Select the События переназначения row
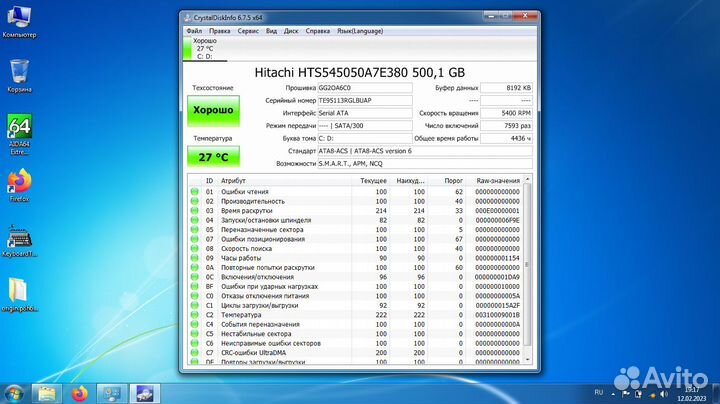720x404 pixels. click(x=355, y=325)
